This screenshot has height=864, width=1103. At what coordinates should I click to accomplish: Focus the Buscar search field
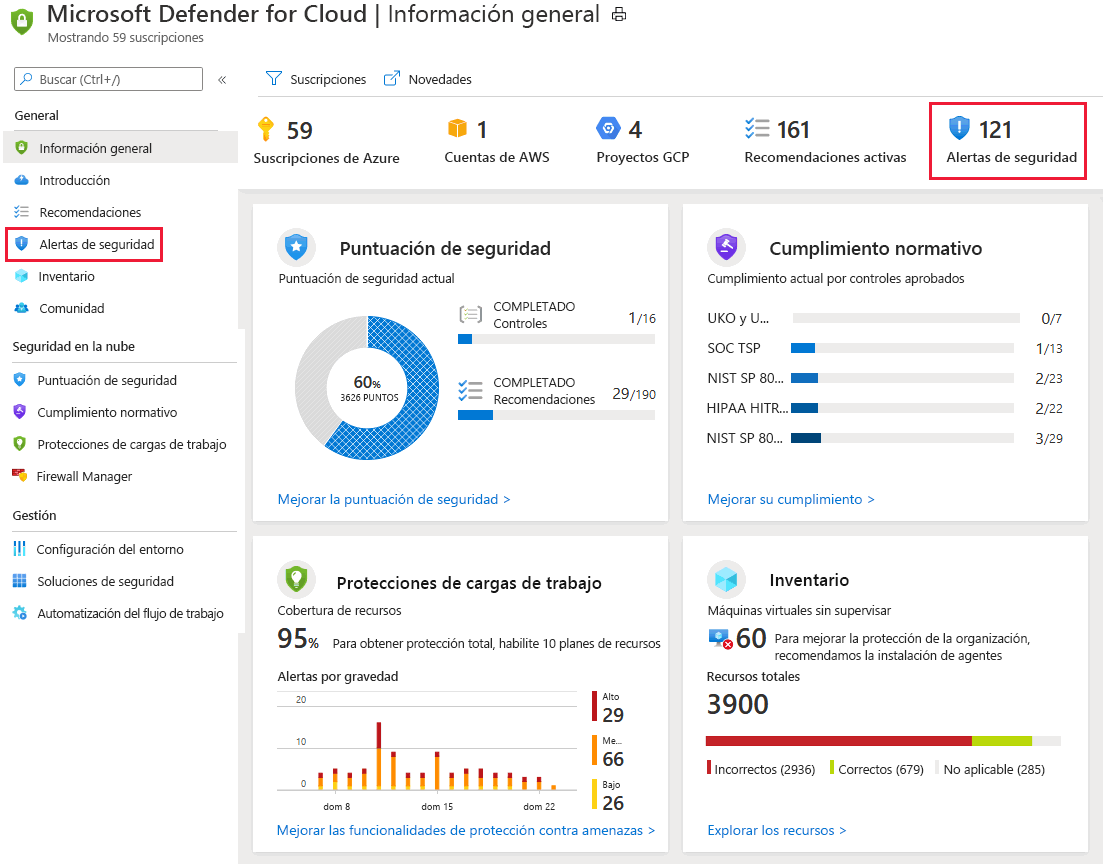[108, 79]
